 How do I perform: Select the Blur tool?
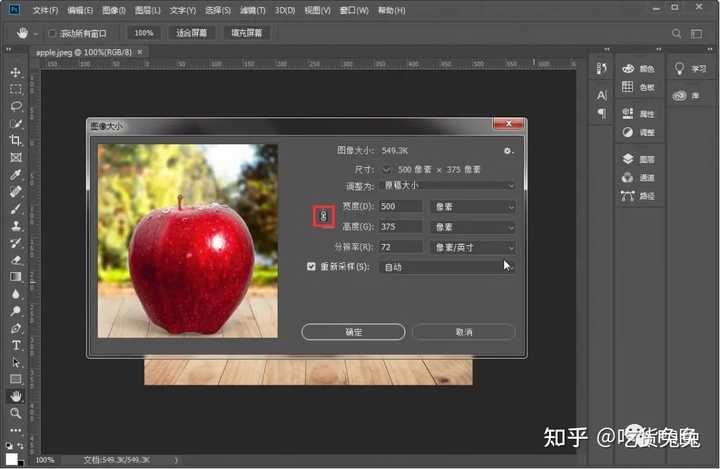[16, 294]
